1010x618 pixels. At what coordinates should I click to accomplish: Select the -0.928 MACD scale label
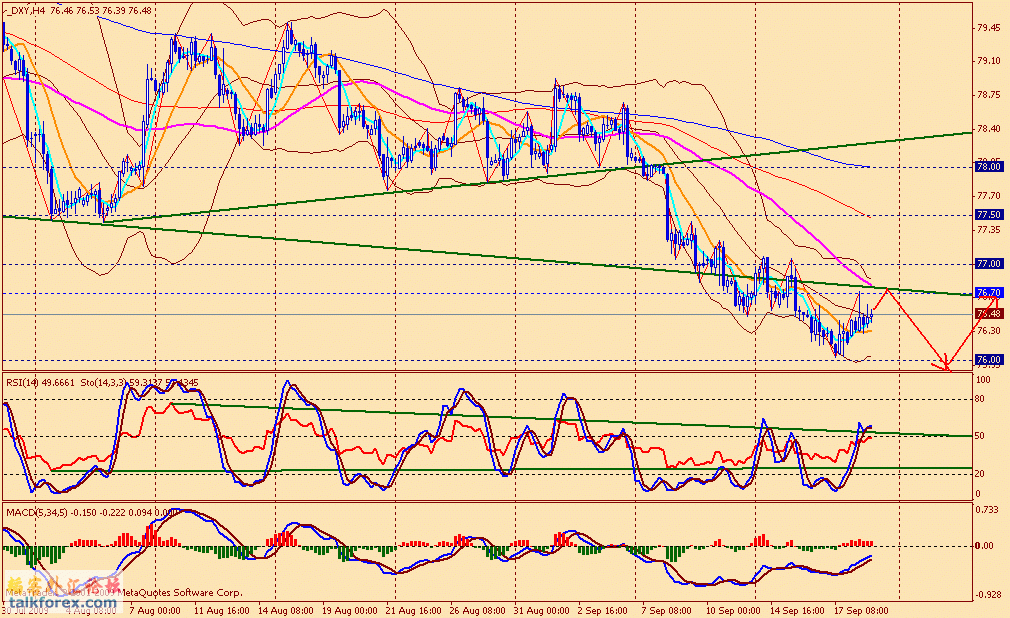pyautogui.click(x=987, y=595)
